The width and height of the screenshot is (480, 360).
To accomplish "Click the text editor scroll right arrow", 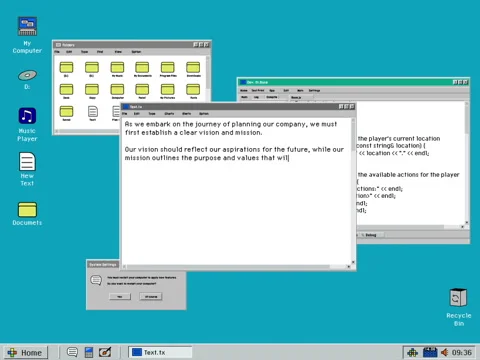I will point(349,267).
